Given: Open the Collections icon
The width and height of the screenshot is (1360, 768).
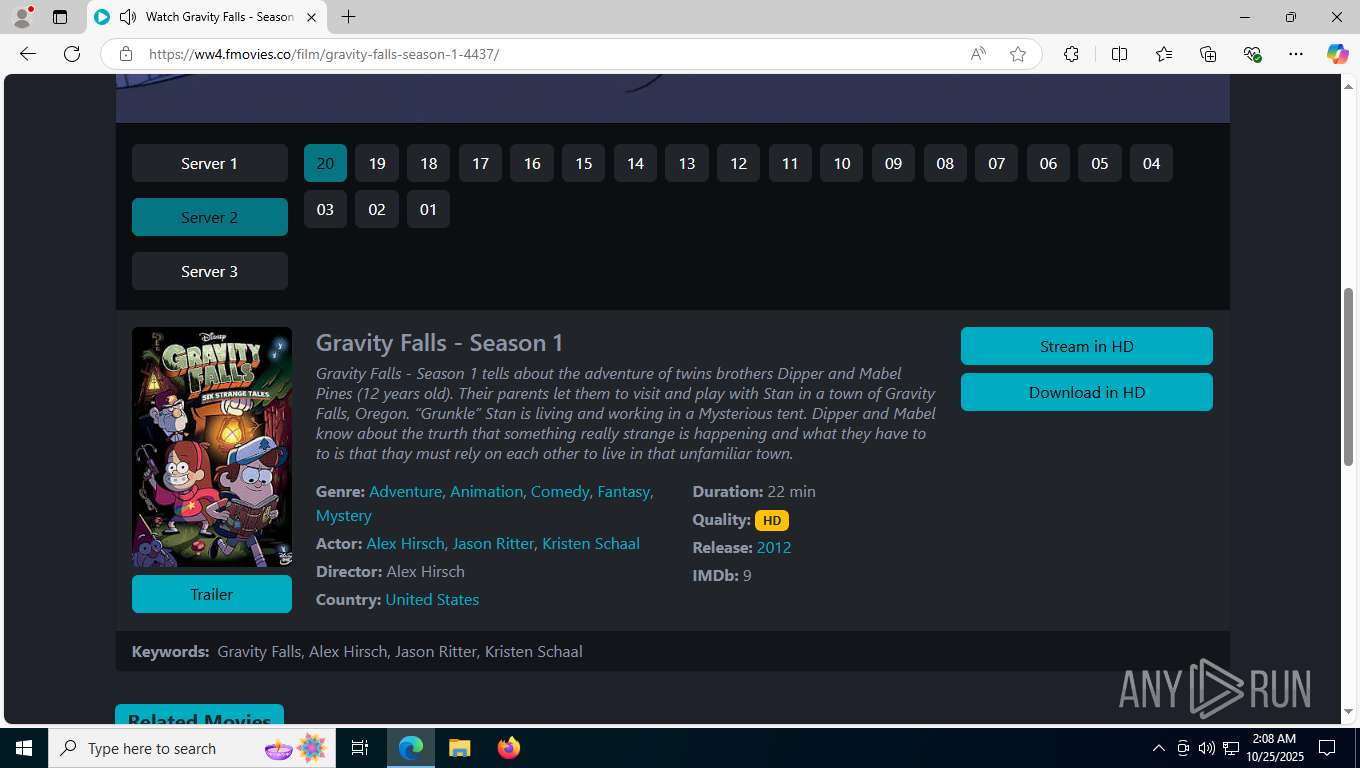Looking at the screenshot, I should coord(1208,54).
